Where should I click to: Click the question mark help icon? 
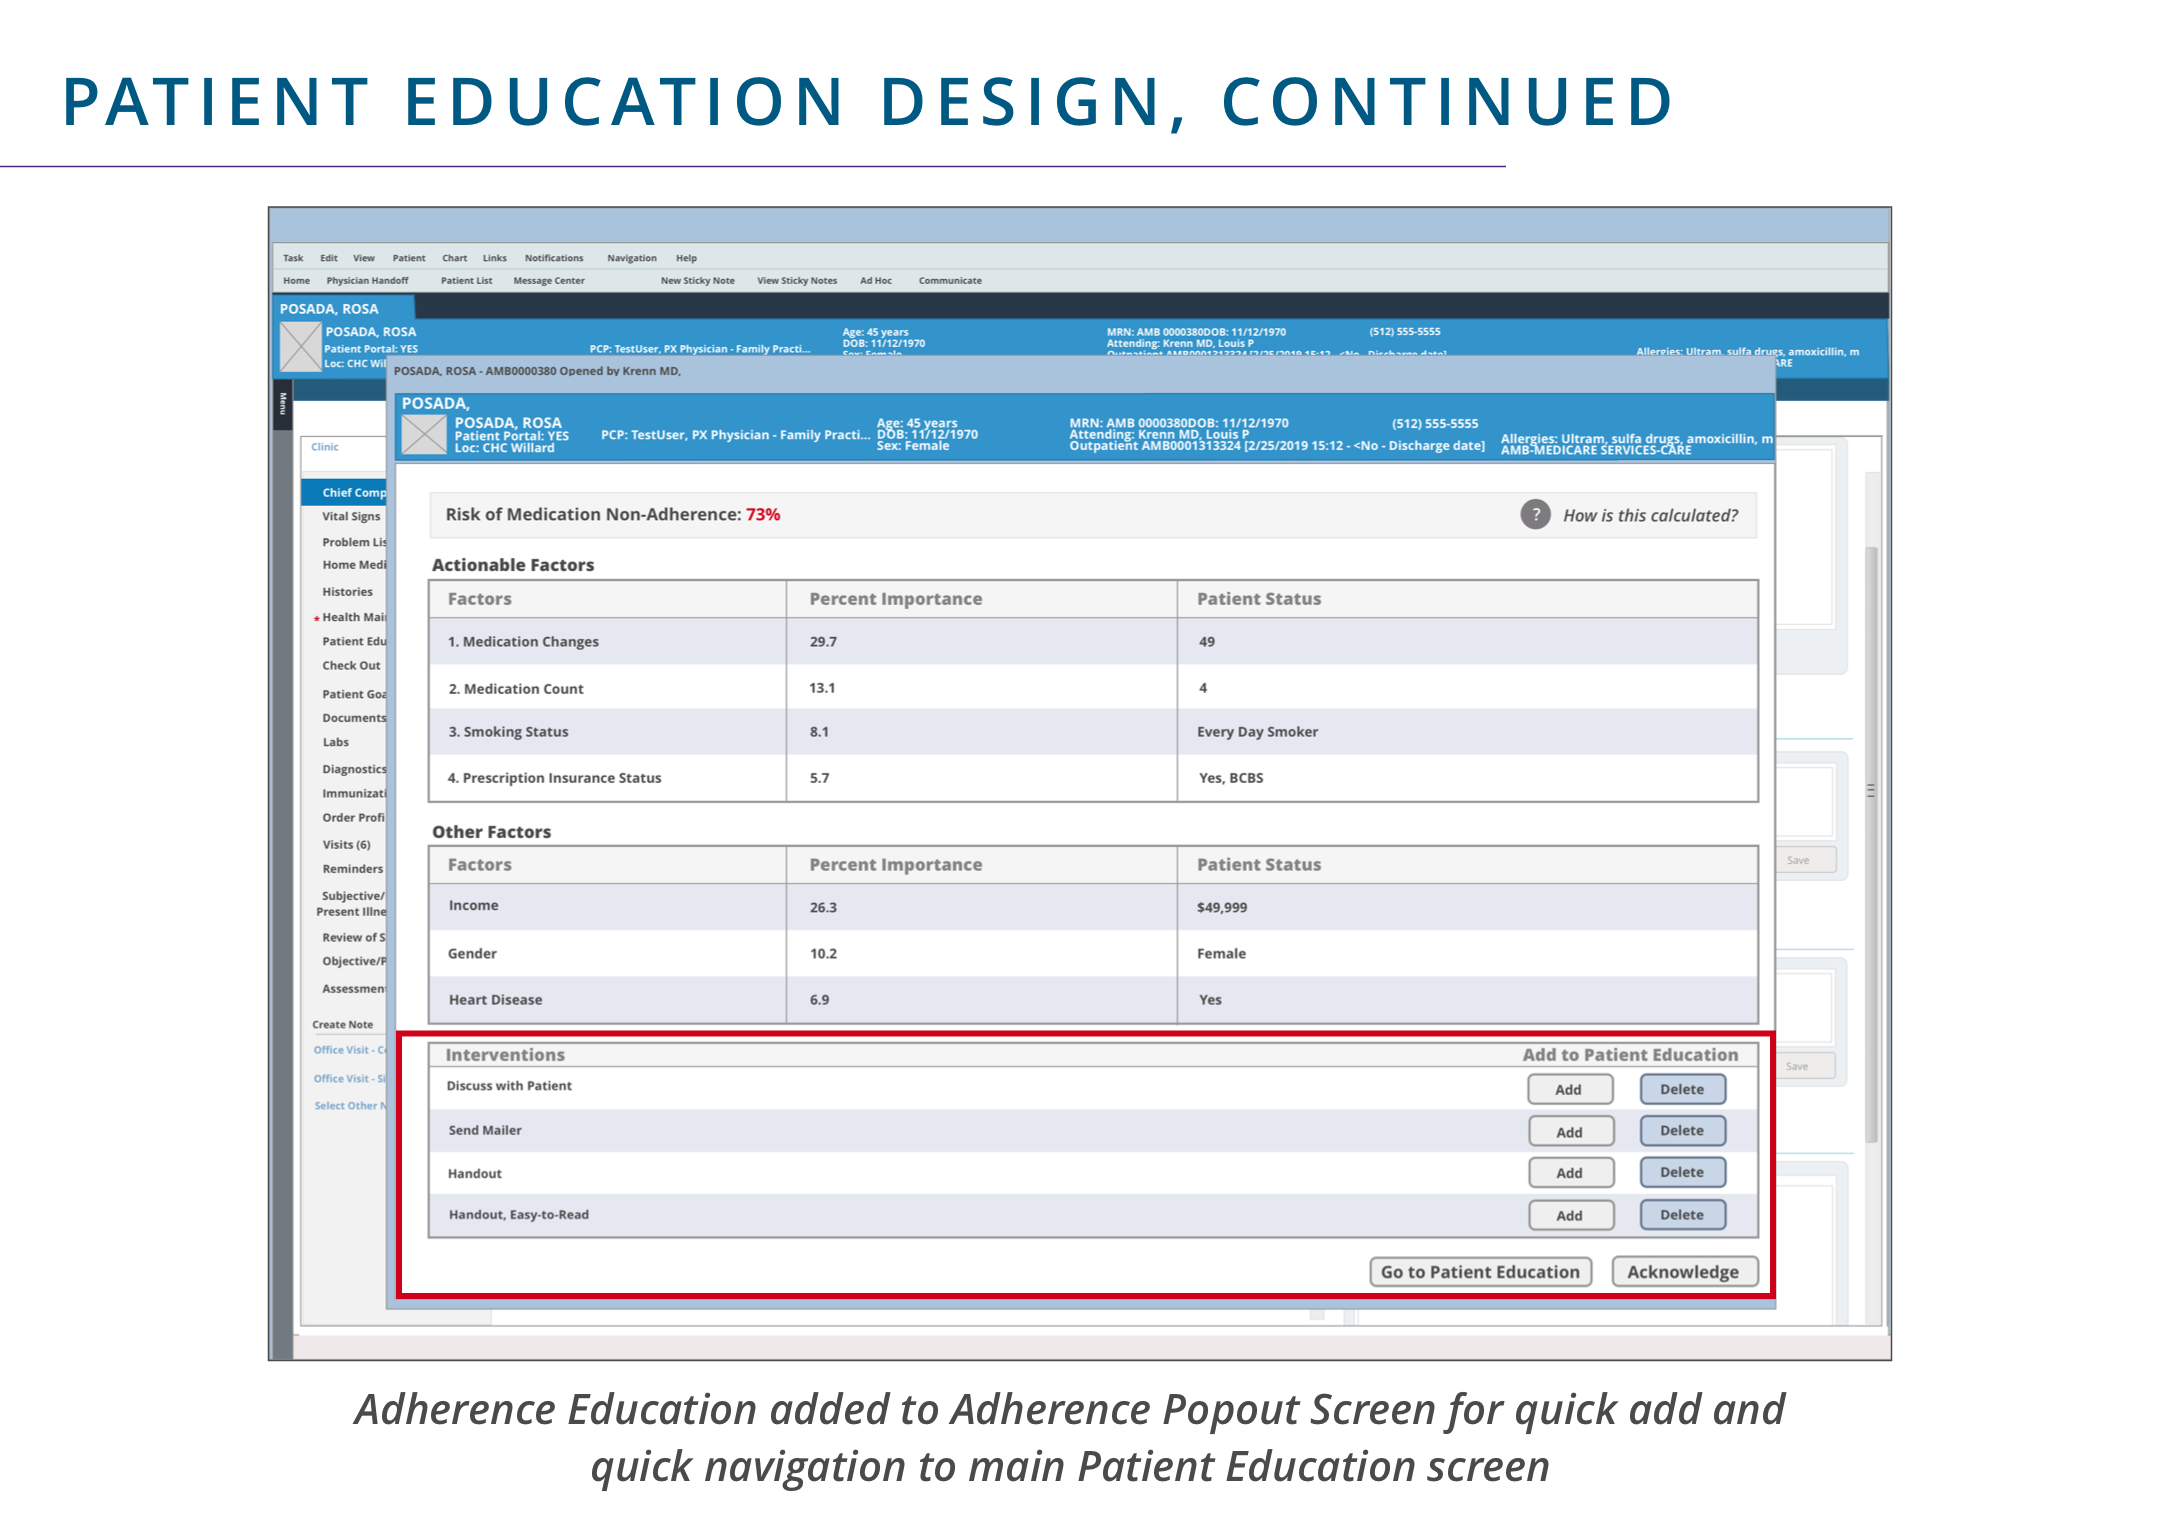pos(1534,514)
